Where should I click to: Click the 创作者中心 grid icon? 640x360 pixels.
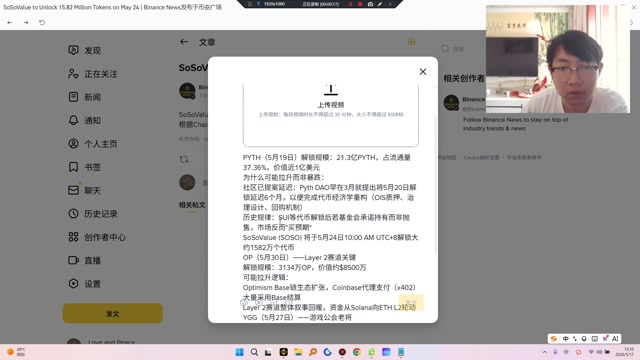[73, 237]
